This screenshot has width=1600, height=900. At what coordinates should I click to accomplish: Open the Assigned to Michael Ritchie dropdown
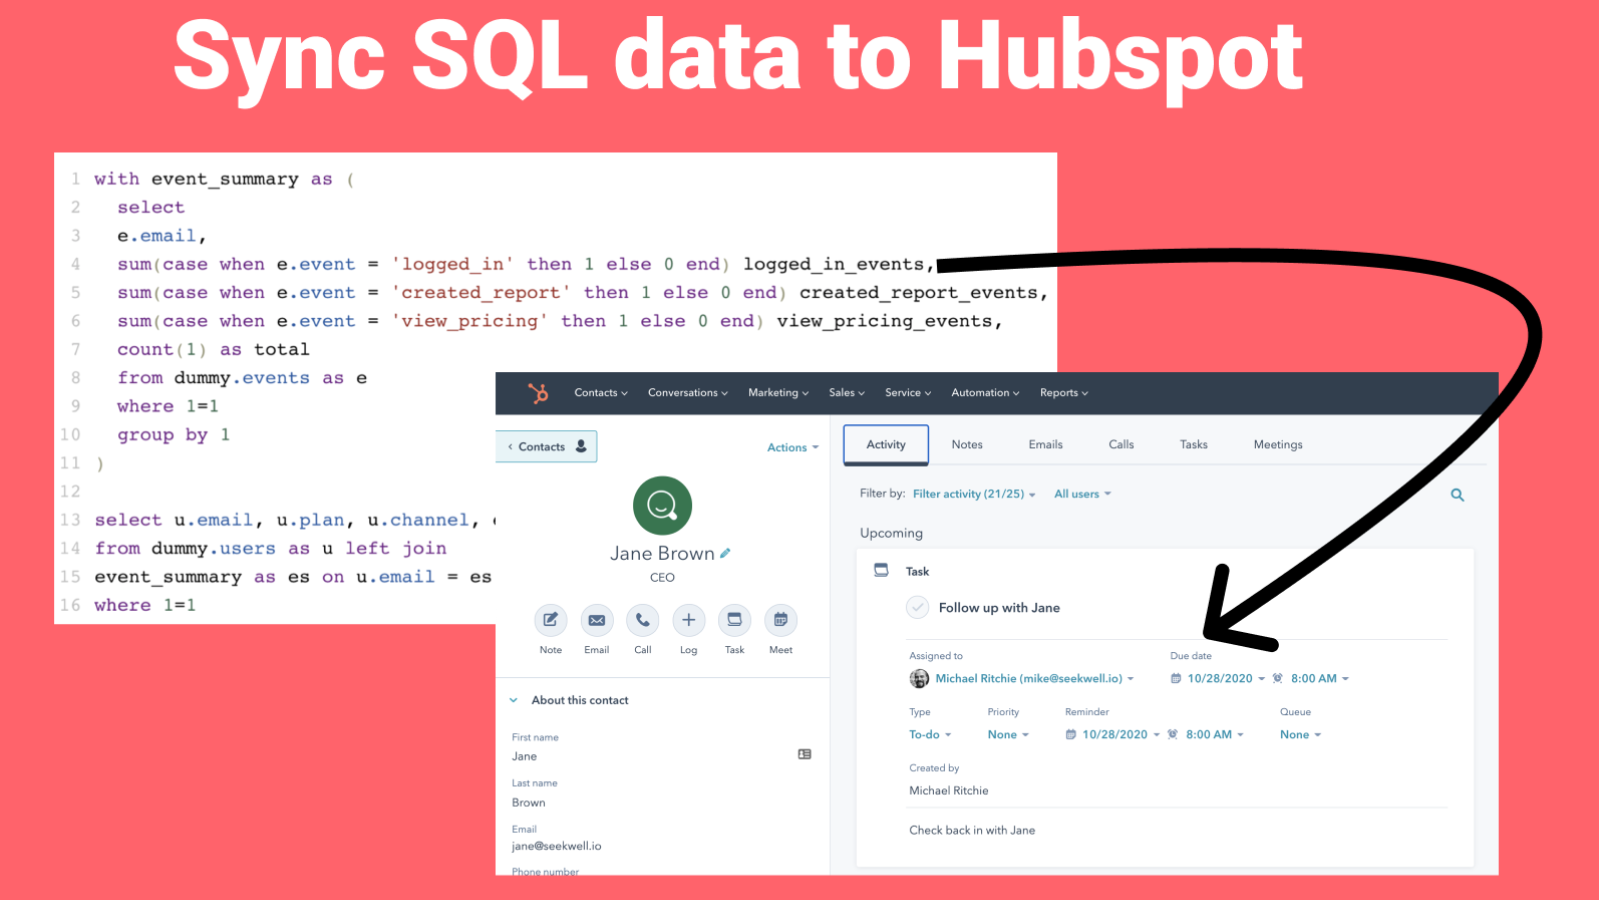coord(1035,679)
